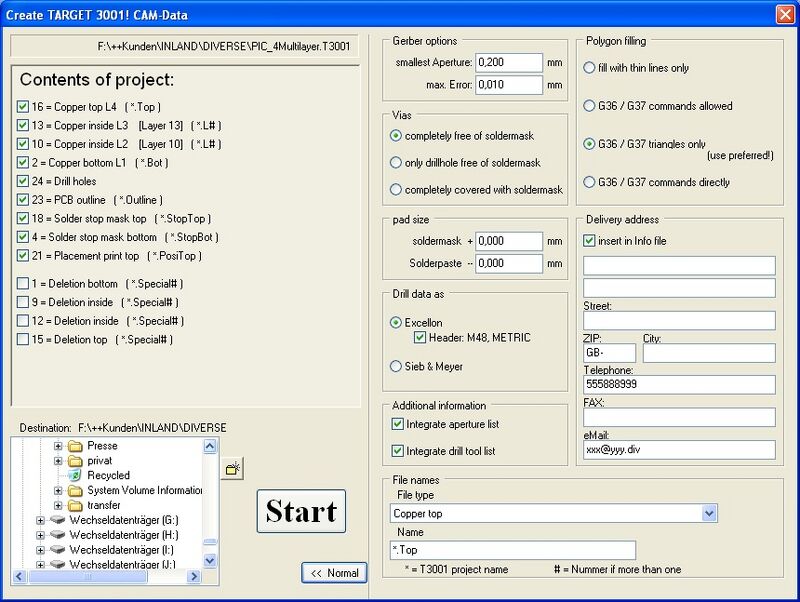This screenshot has height=602, width=800.
Task: Choose 'G36 / G37 commands directly'
Action: 589,182
